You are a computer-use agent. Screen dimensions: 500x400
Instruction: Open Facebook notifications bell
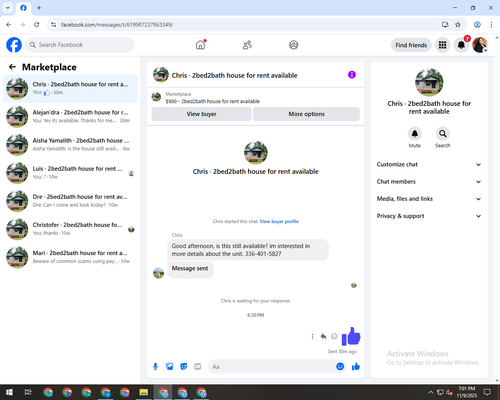click(x=461, y=45)
